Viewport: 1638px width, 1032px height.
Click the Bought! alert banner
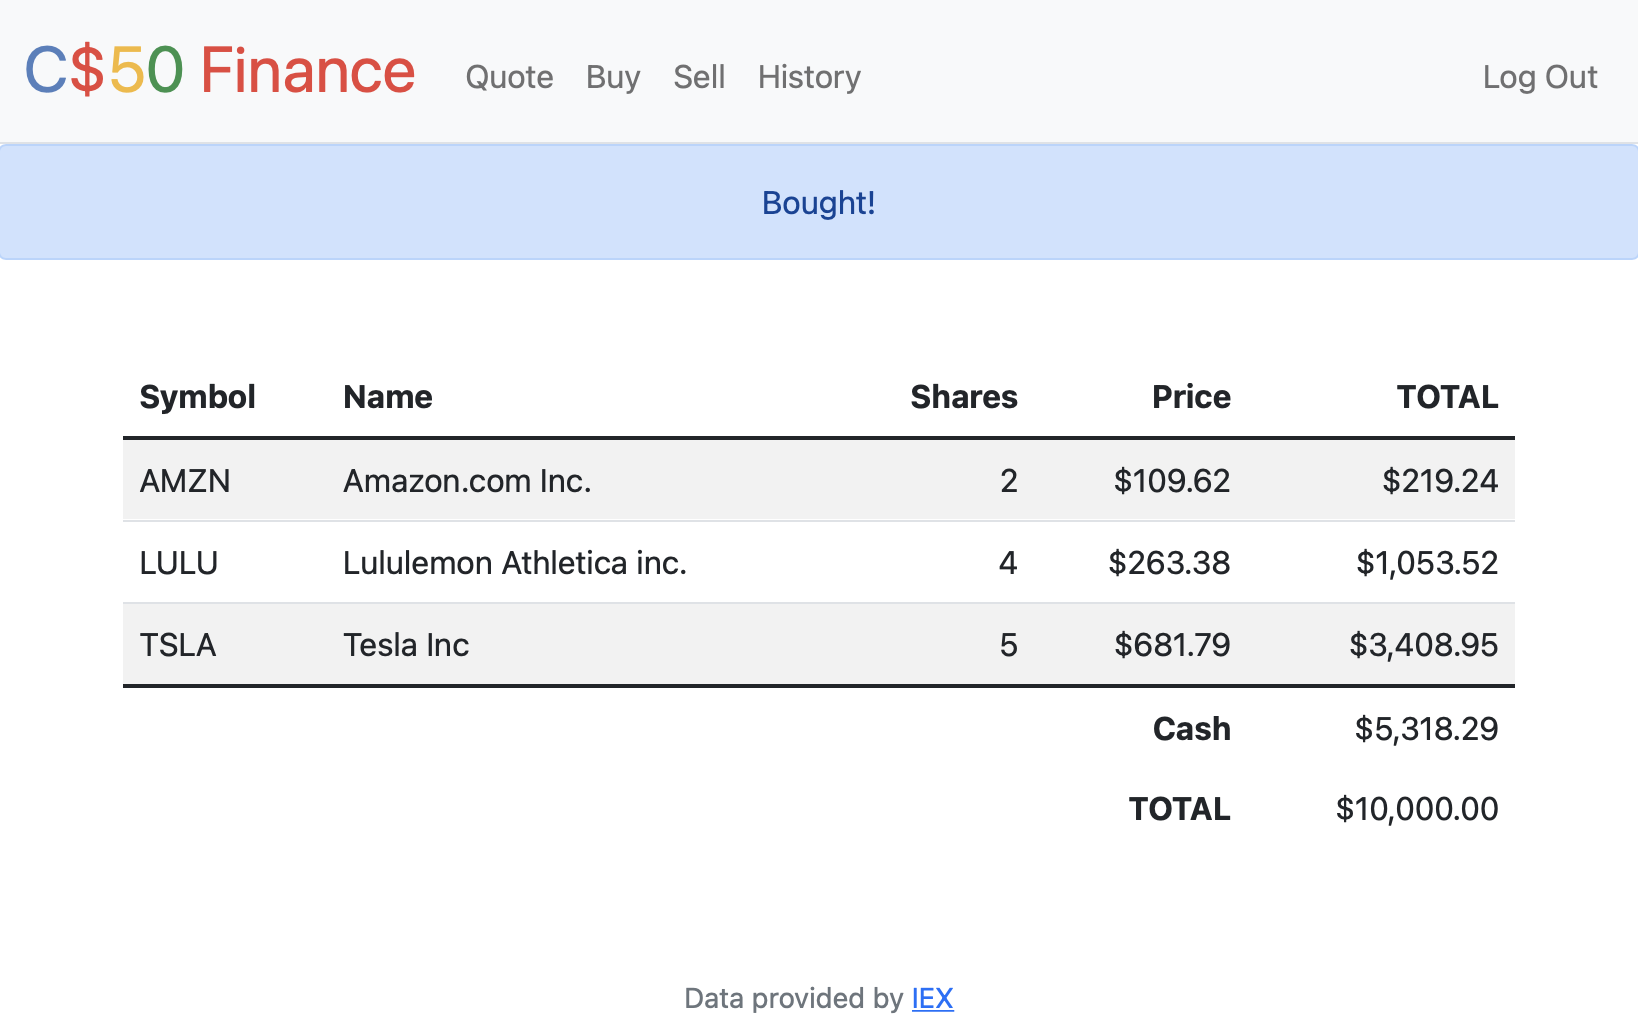(819, 202)
